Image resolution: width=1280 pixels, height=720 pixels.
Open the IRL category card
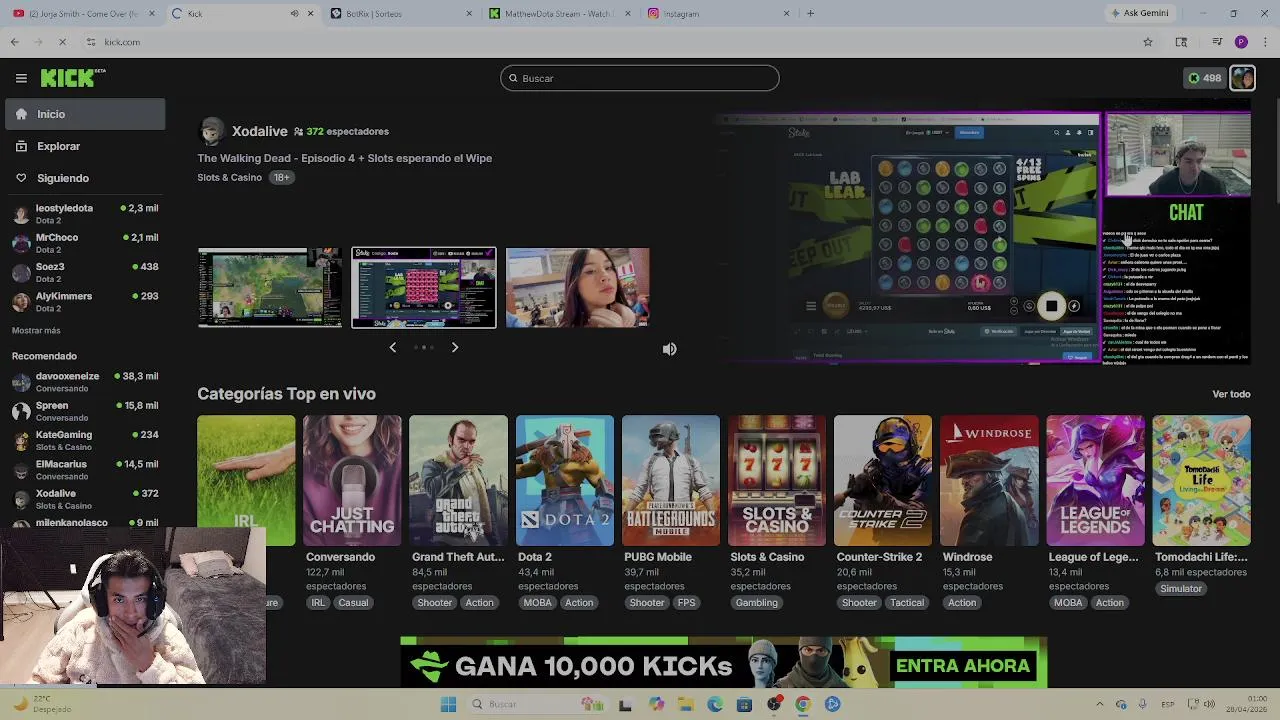(246, 480)
